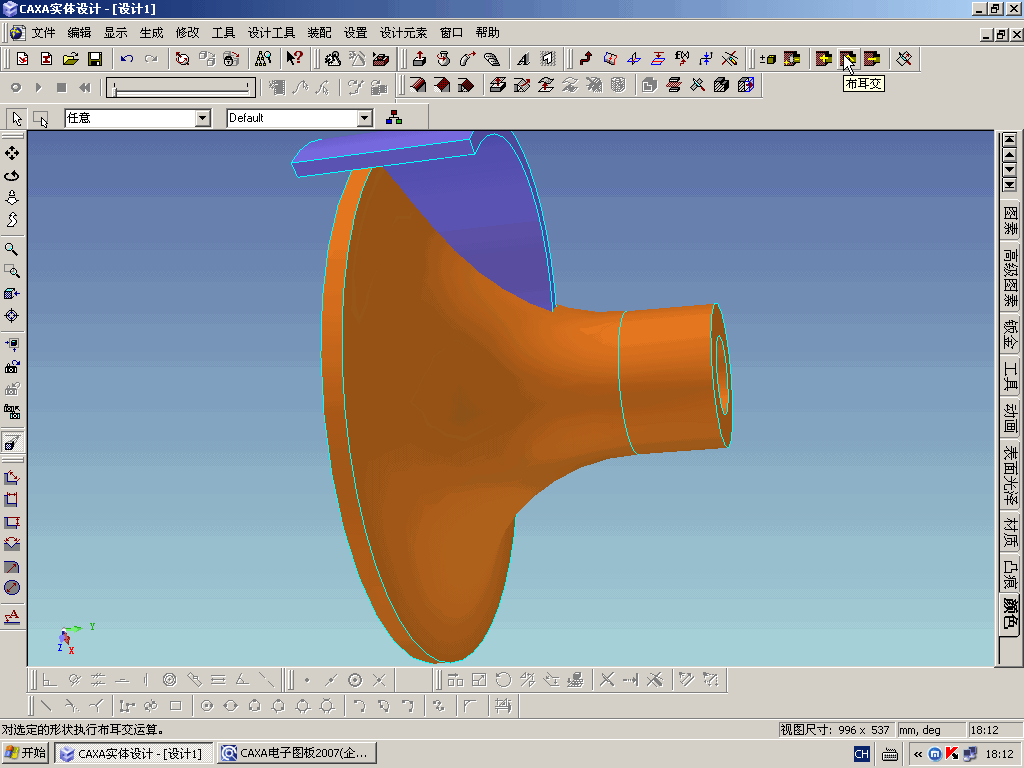The height and width of the screenshot is (768, 1024).
Task: Switch to CAXA电子图板2007 taskbar window
Action: (297, 753)
